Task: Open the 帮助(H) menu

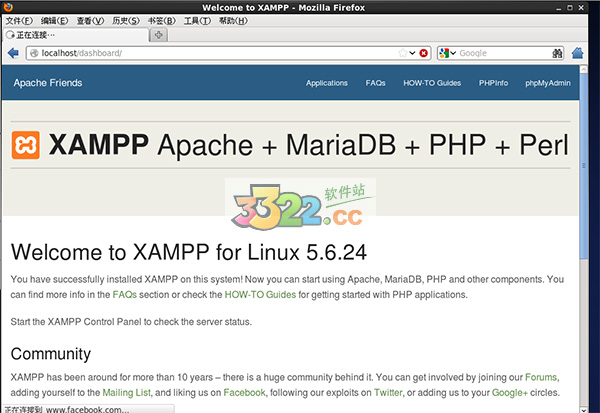Action: point(233,21)
